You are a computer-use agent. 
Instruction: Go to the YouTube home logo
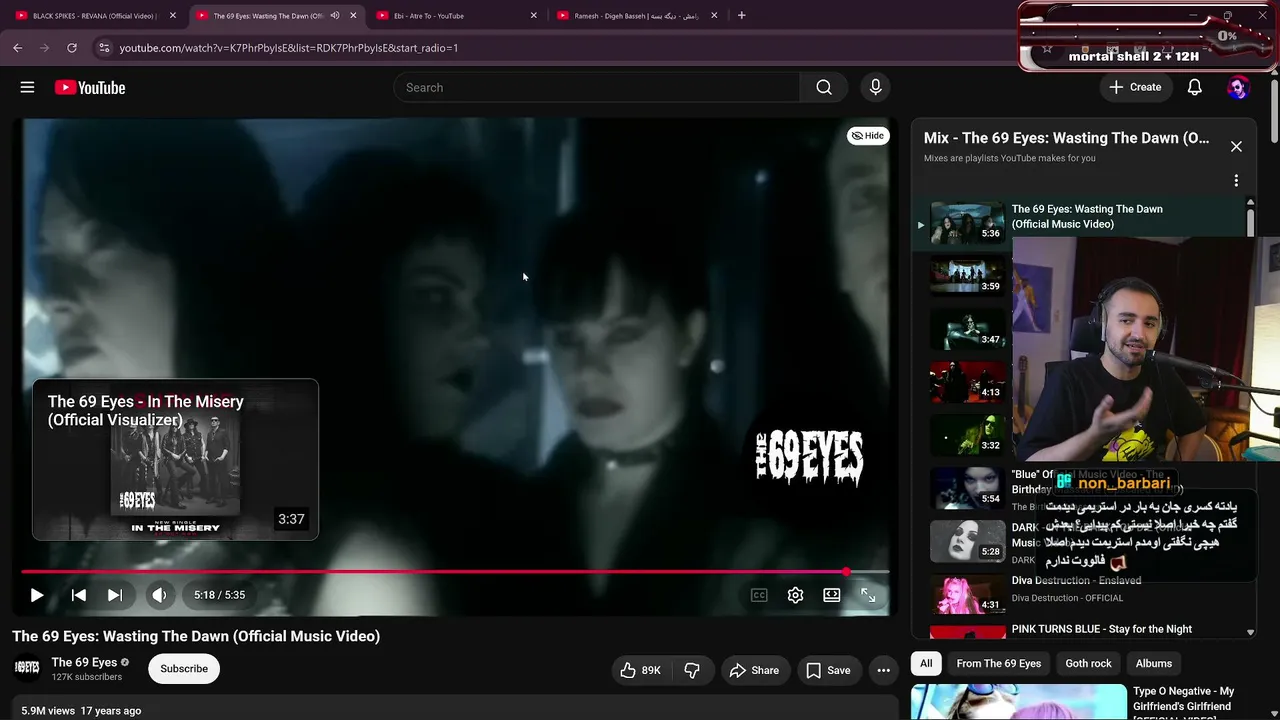click(x=90, y=87)
